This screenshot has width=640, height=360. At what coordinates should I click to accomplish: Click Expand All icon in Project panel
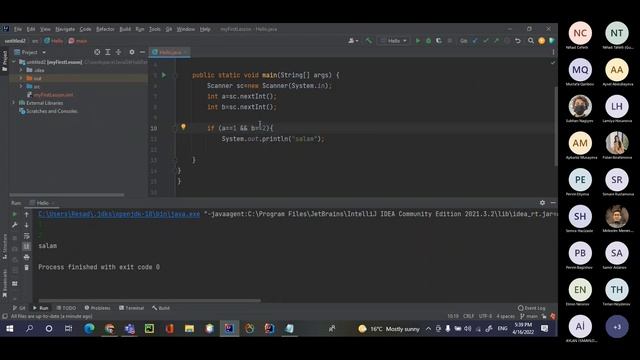108,52
